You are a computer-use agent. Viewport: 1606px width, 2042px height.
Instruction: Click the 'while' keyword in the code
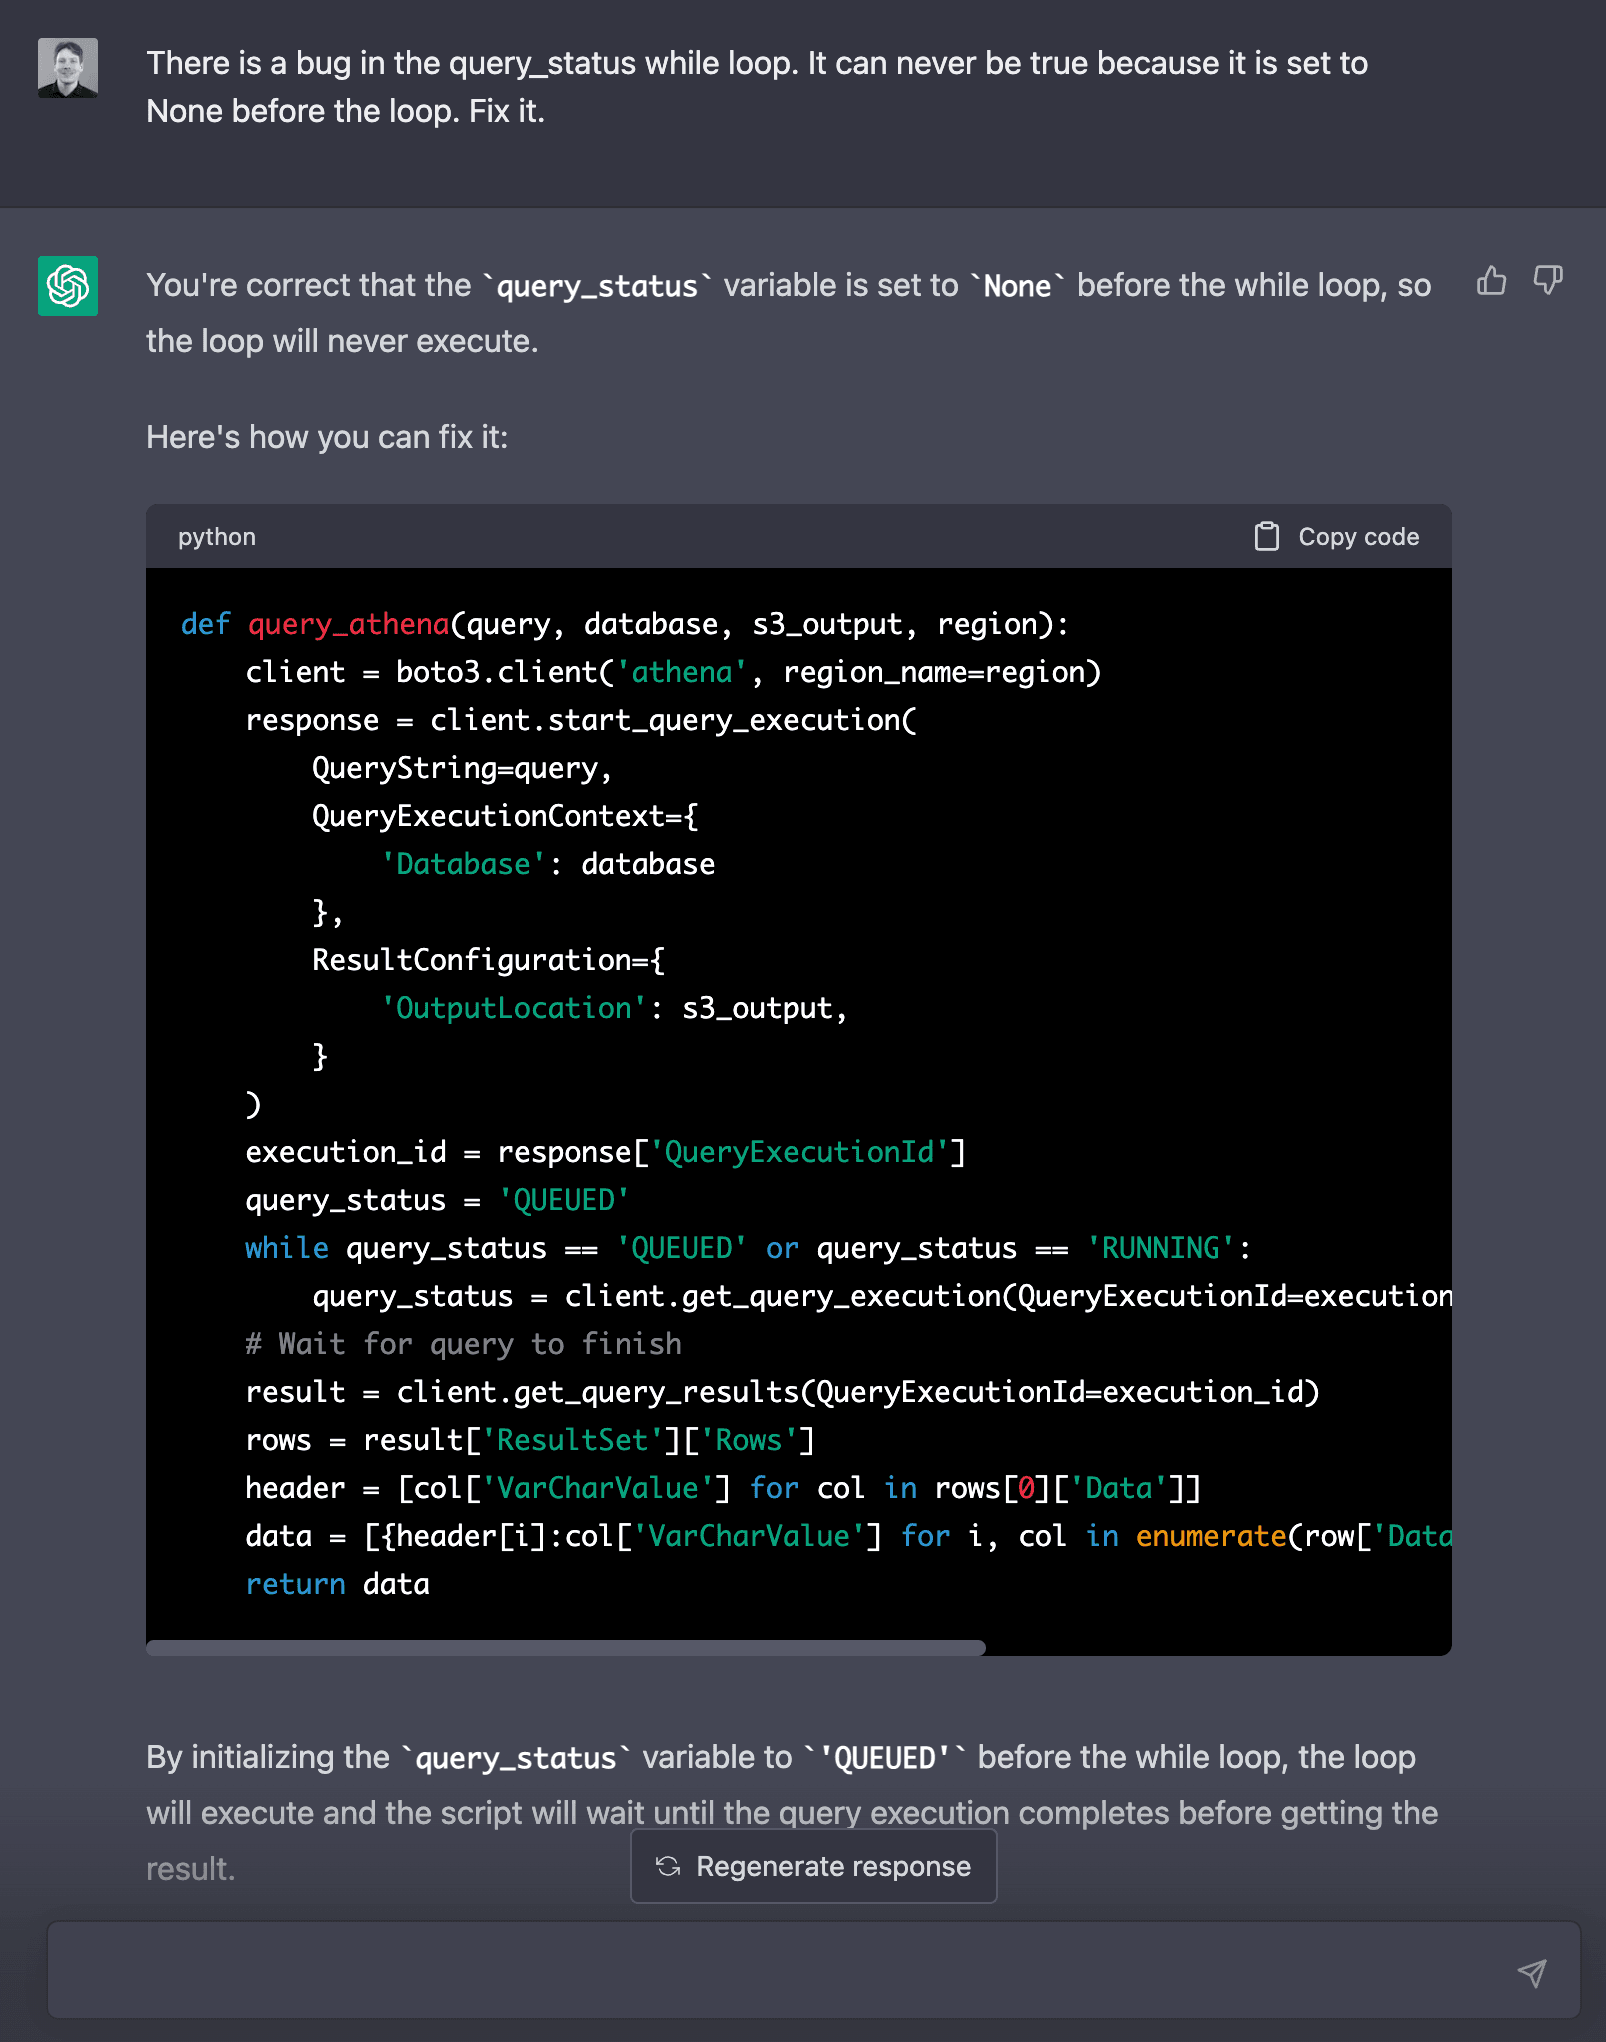pyautogui.click(x=287, y=1248)
